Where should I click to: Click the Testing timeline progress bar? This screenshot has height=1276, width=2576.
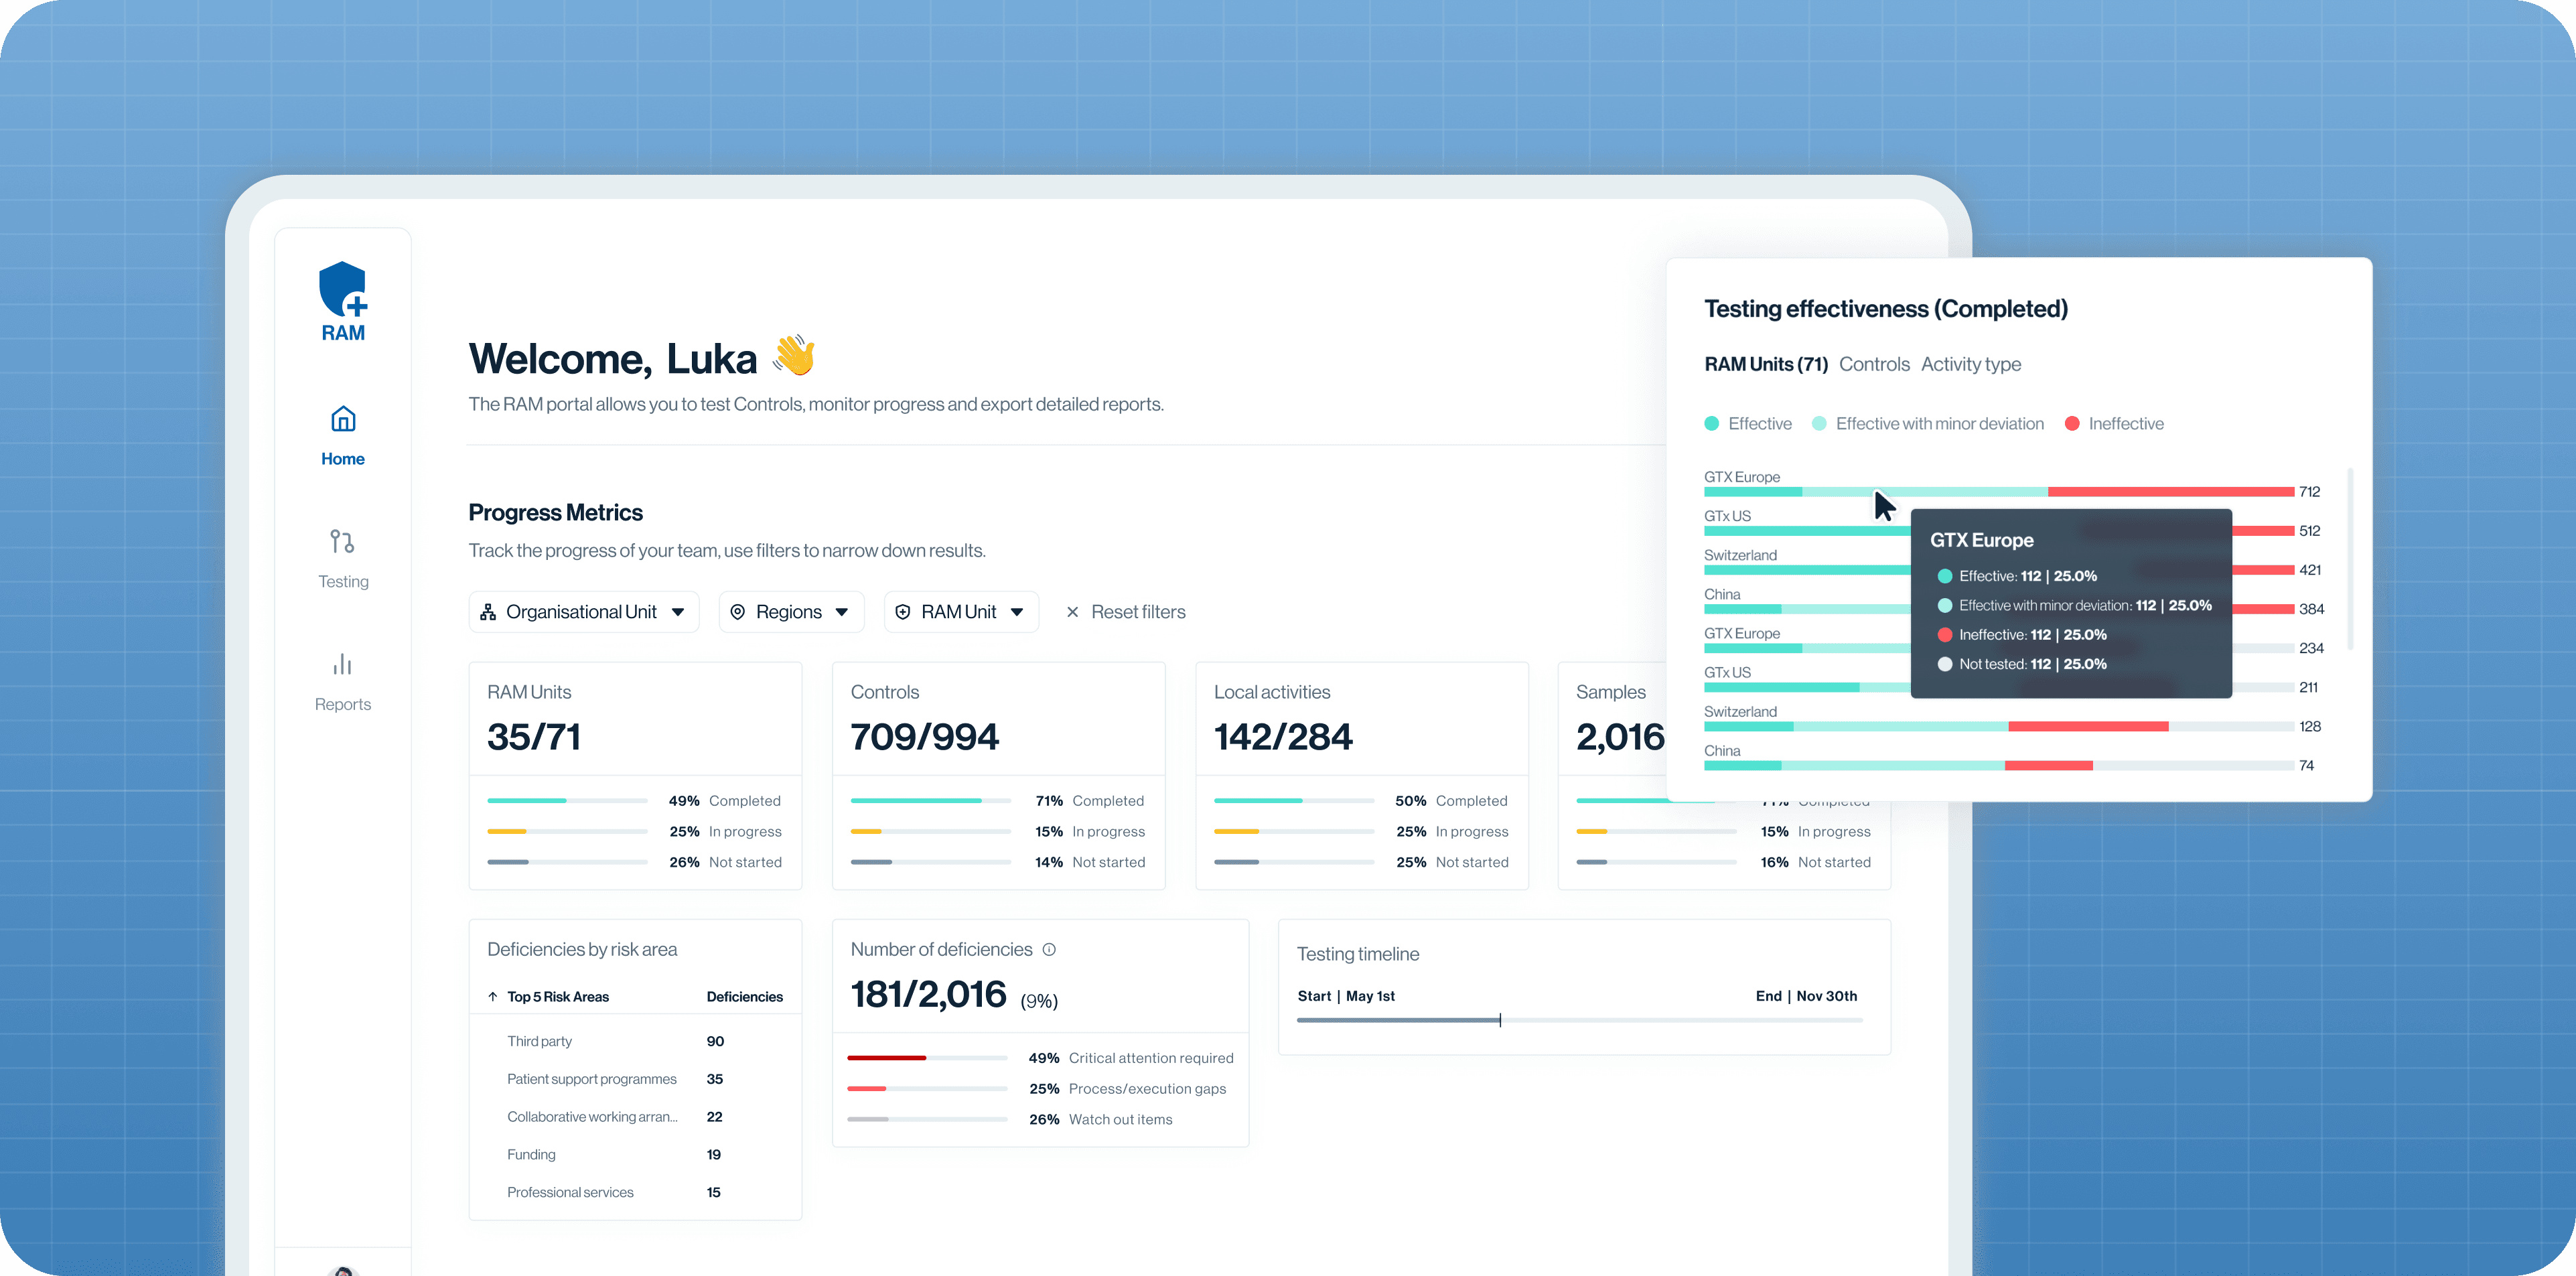(x=1579, y=1020)
